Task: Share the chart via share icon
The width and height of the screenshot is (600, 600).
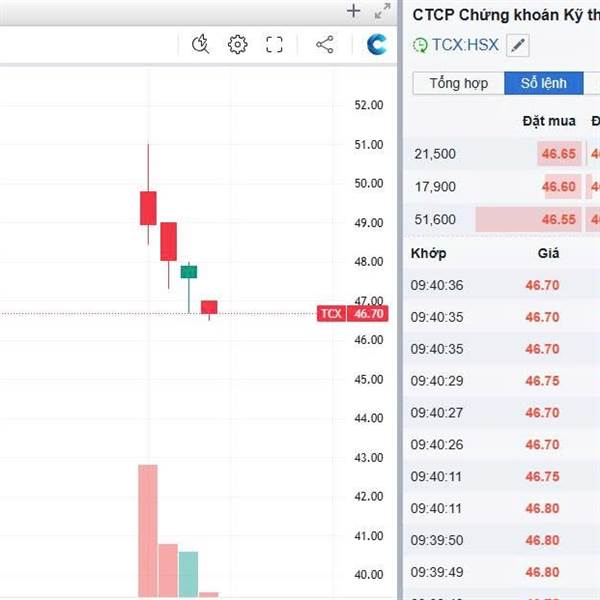Action: 325,44
